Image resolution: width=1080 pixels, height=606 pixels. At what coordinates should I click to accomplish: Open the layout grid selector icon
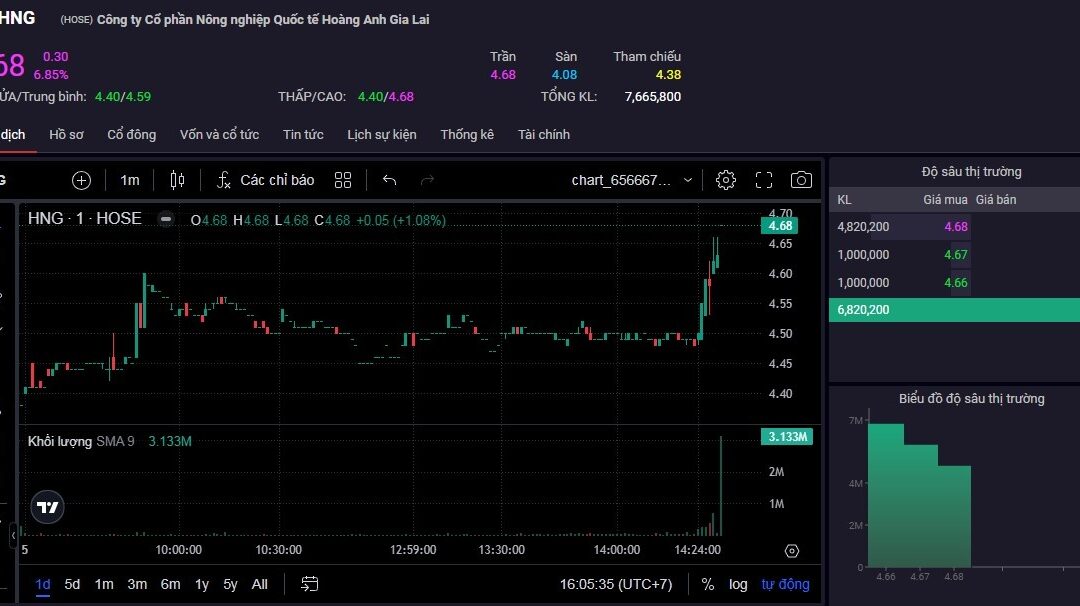pos(343,180)
